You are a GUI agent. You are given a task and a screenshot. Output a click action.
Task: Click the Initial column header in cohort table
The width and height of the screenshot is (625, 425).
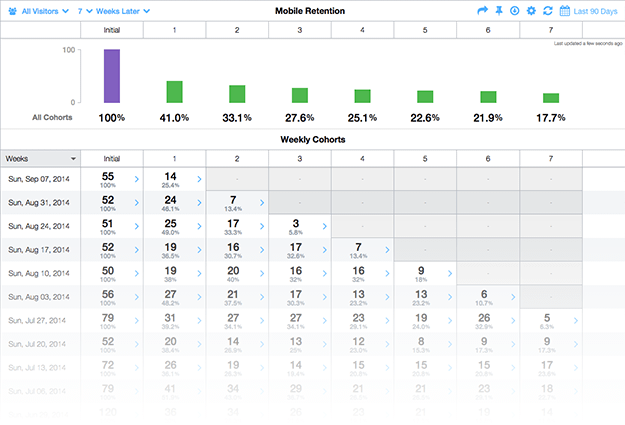pyautogui.click(x=112, y=158)
